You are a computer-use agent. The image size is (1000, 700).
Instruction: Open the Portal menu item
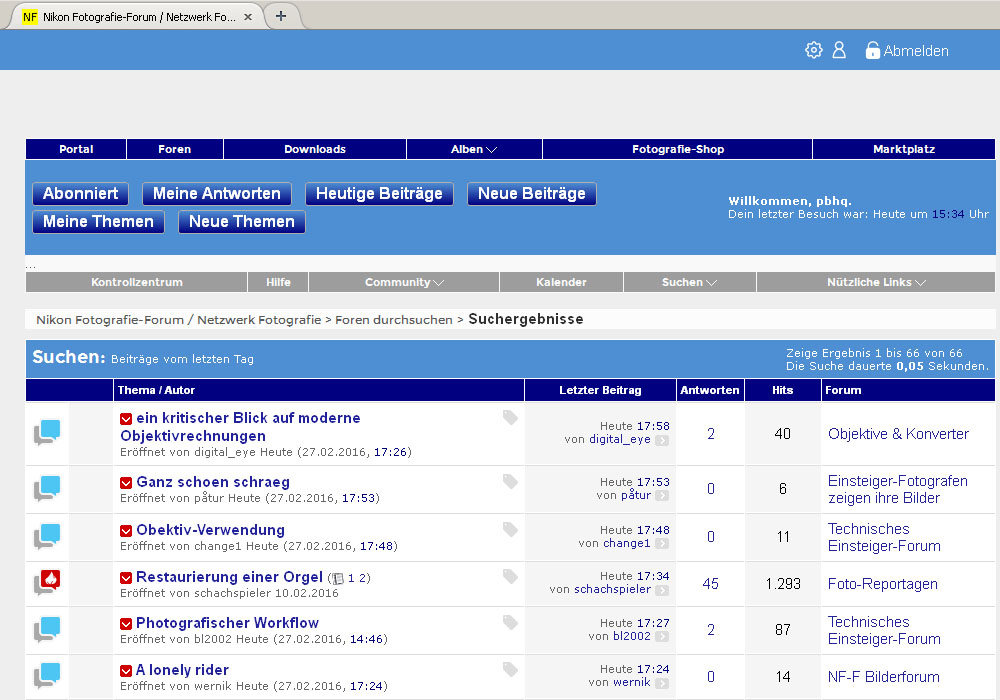[x=76, y=149]
